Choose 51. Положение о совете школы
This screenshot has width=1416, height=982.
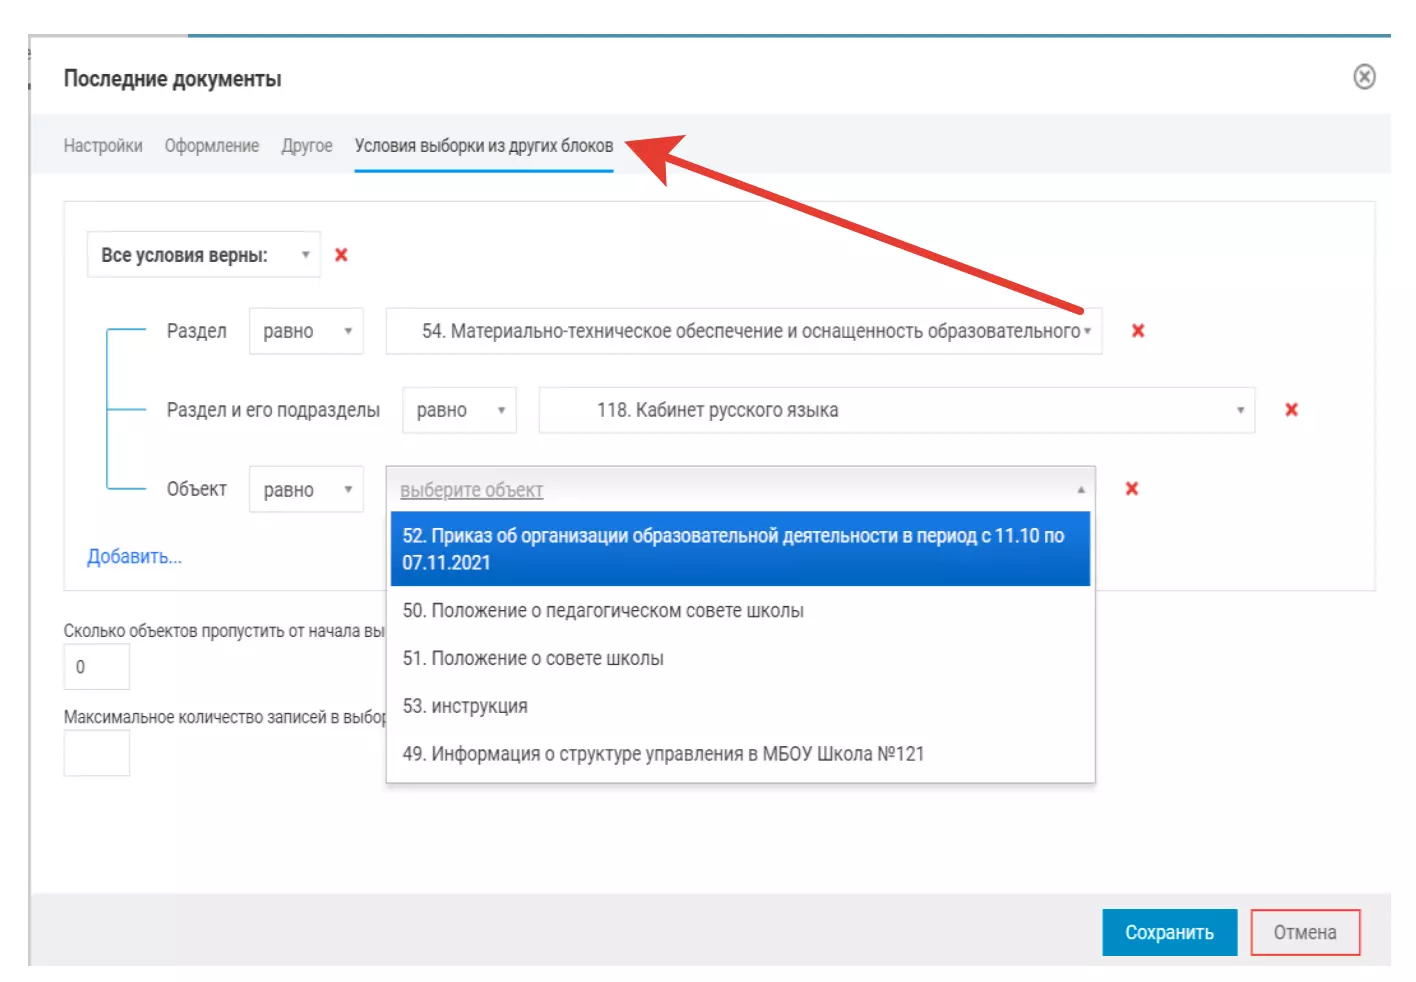[x=740, y=659]
